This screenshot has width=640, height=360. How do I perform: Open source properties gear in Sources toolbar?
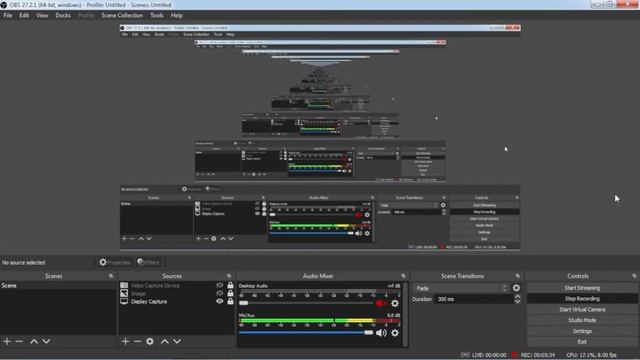[150, 341]
